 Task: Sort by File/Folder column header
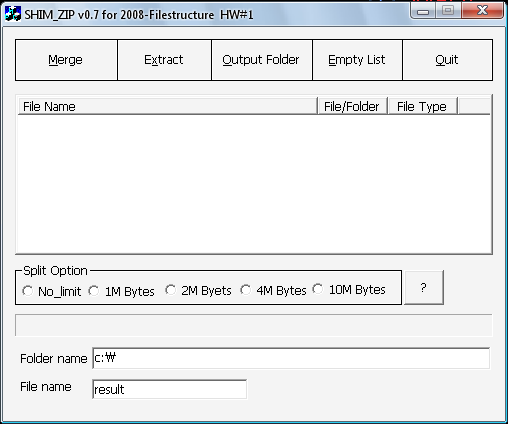[352, 106]
